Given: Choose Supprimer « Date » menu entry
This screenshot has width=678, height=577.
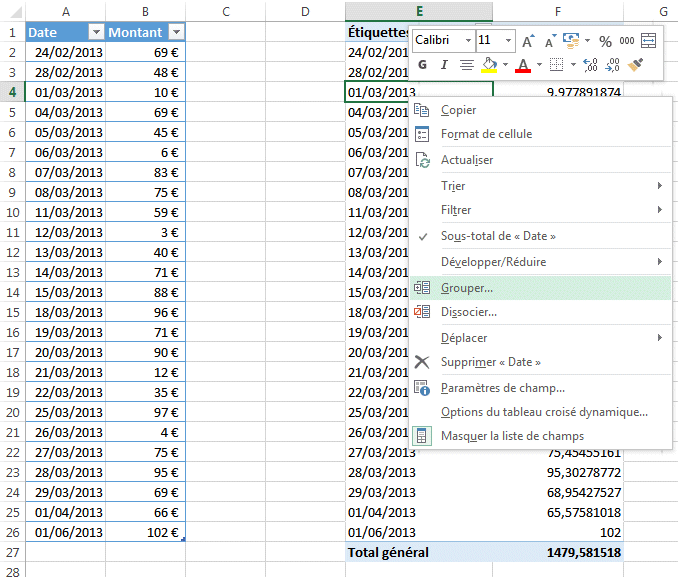Looking at the screenshot, I should click(540, 362).
